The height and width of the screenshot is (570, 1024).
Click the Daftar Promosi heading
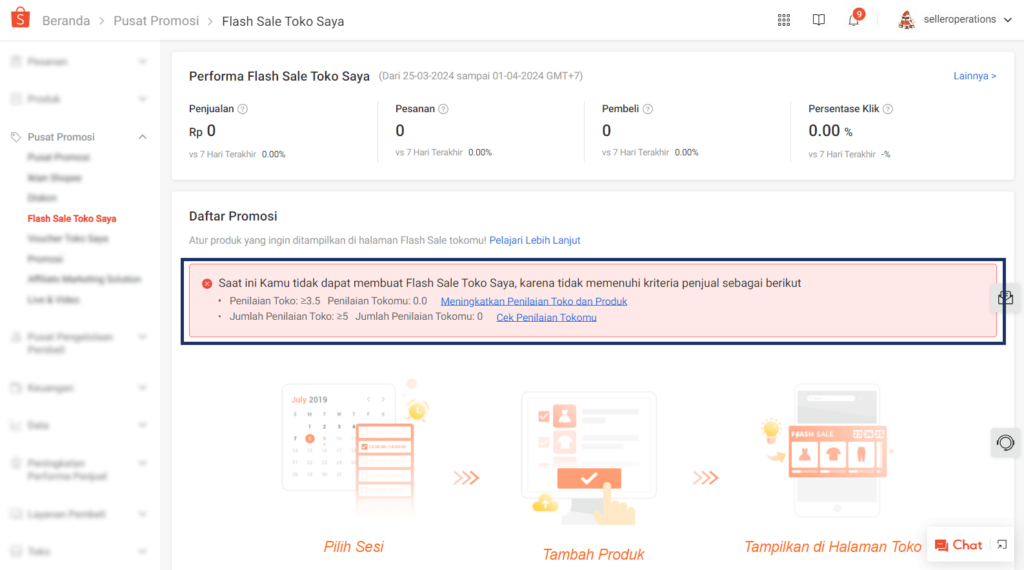233,216
